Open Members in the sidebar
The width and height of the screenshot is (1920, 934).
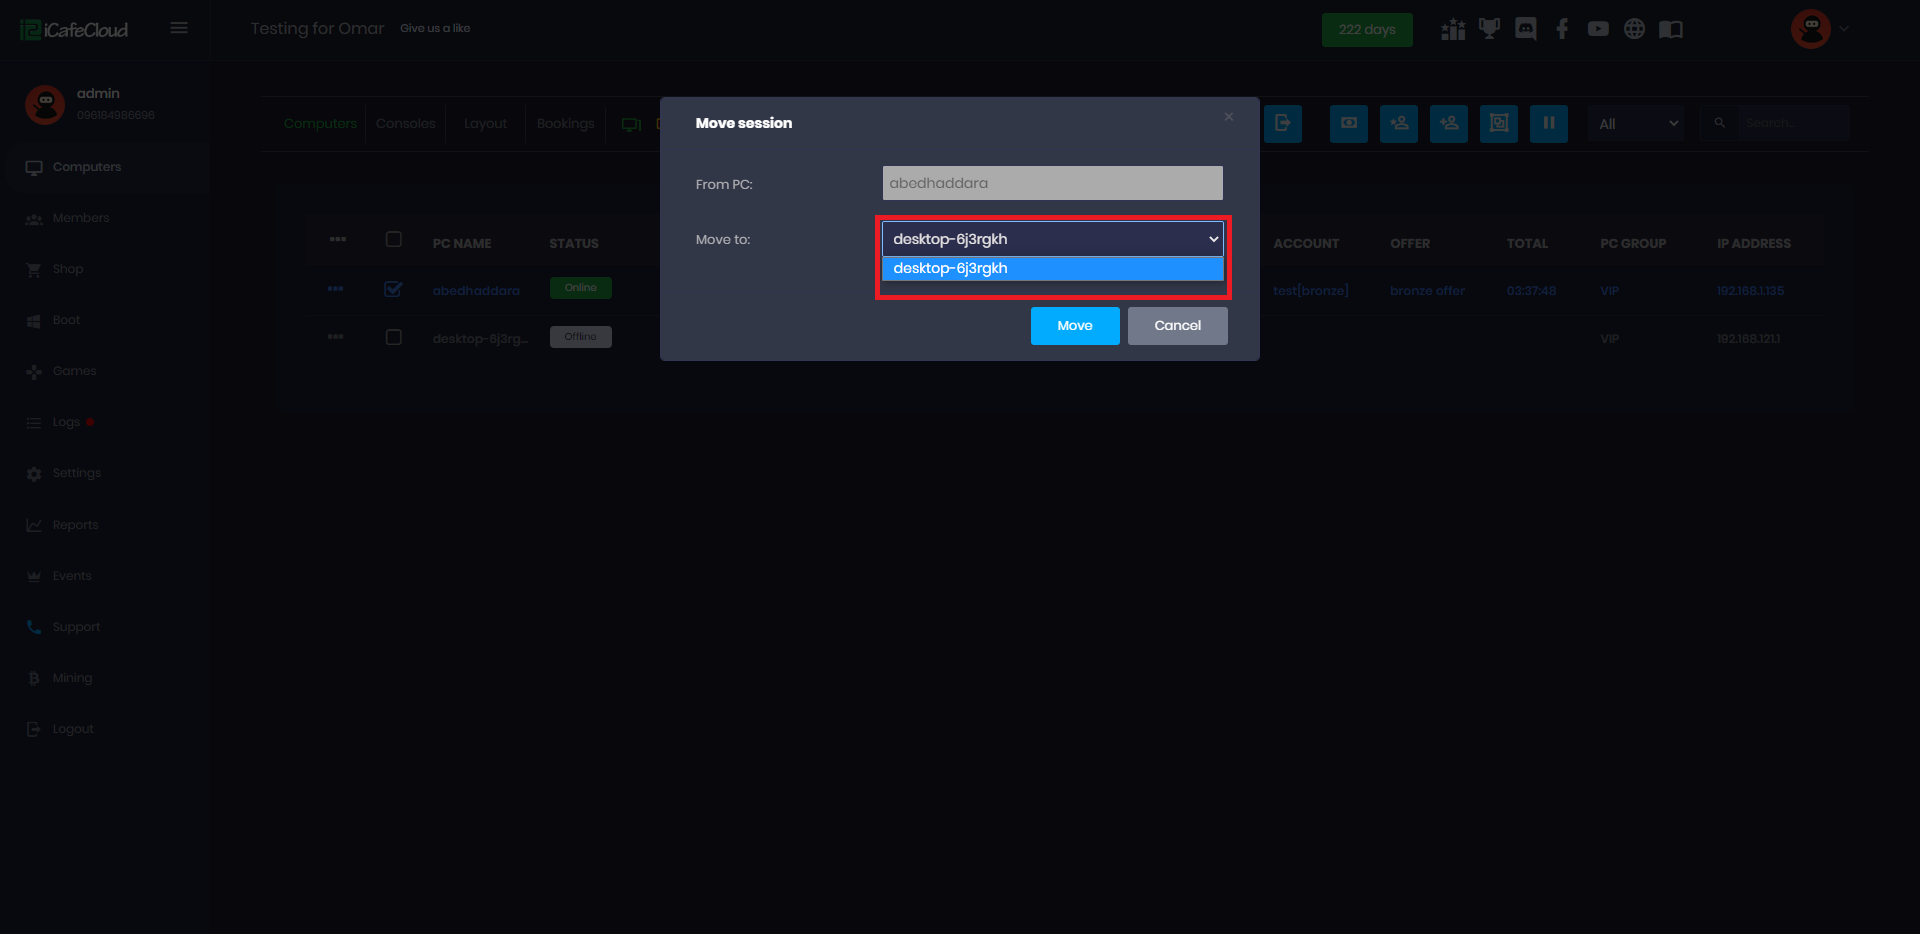[80, 218]
